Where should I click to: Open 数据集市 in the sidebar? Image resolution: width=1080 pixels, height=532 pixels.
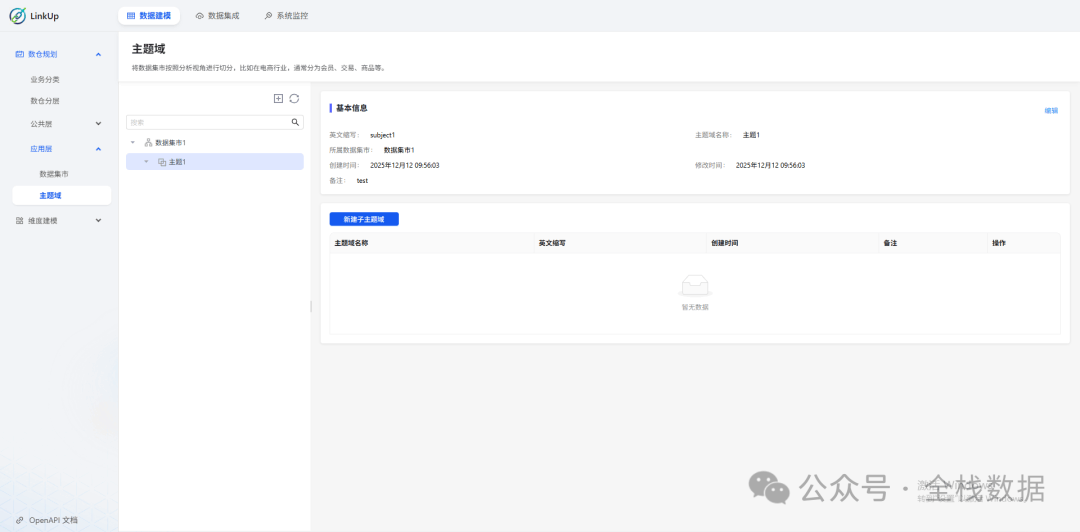[54, 174]
